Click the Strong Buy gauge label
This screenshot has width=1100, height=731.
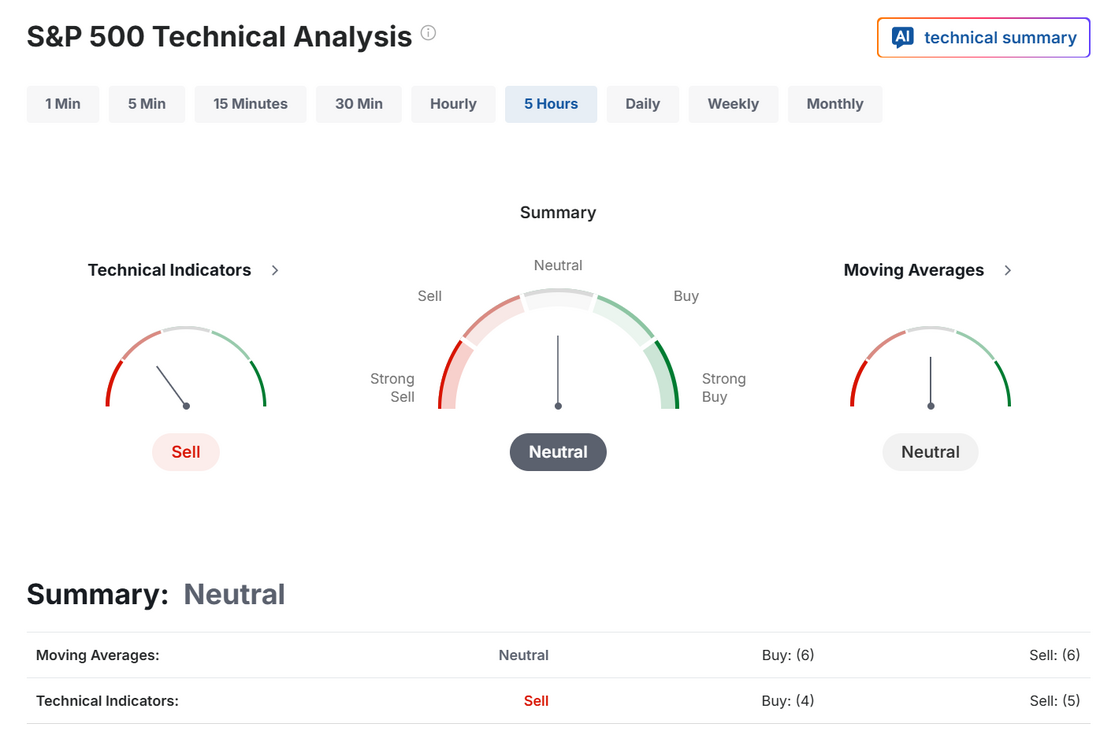(x=724, y=388)
